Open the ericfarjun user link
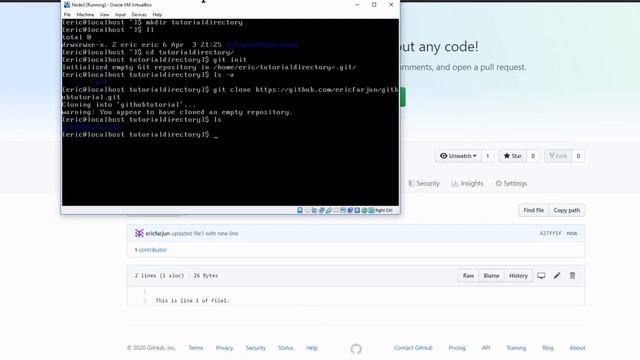Viewport: 640px width, 360px height. [x=158, y=233]
